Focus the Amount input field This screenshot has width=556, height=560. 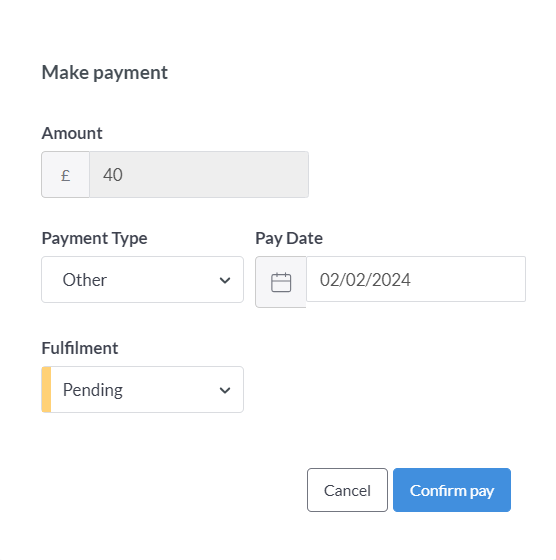click(x=199, y=175)
